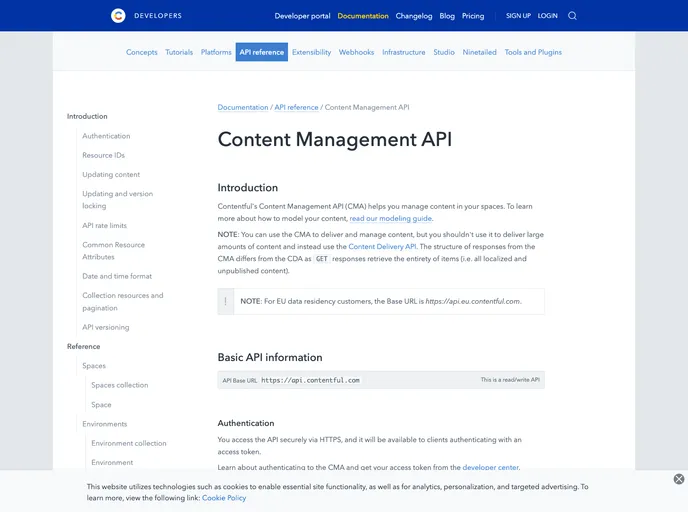Open Collection resources and pagination item
Viewport: 688px width, 512px height.
(123, 302)
